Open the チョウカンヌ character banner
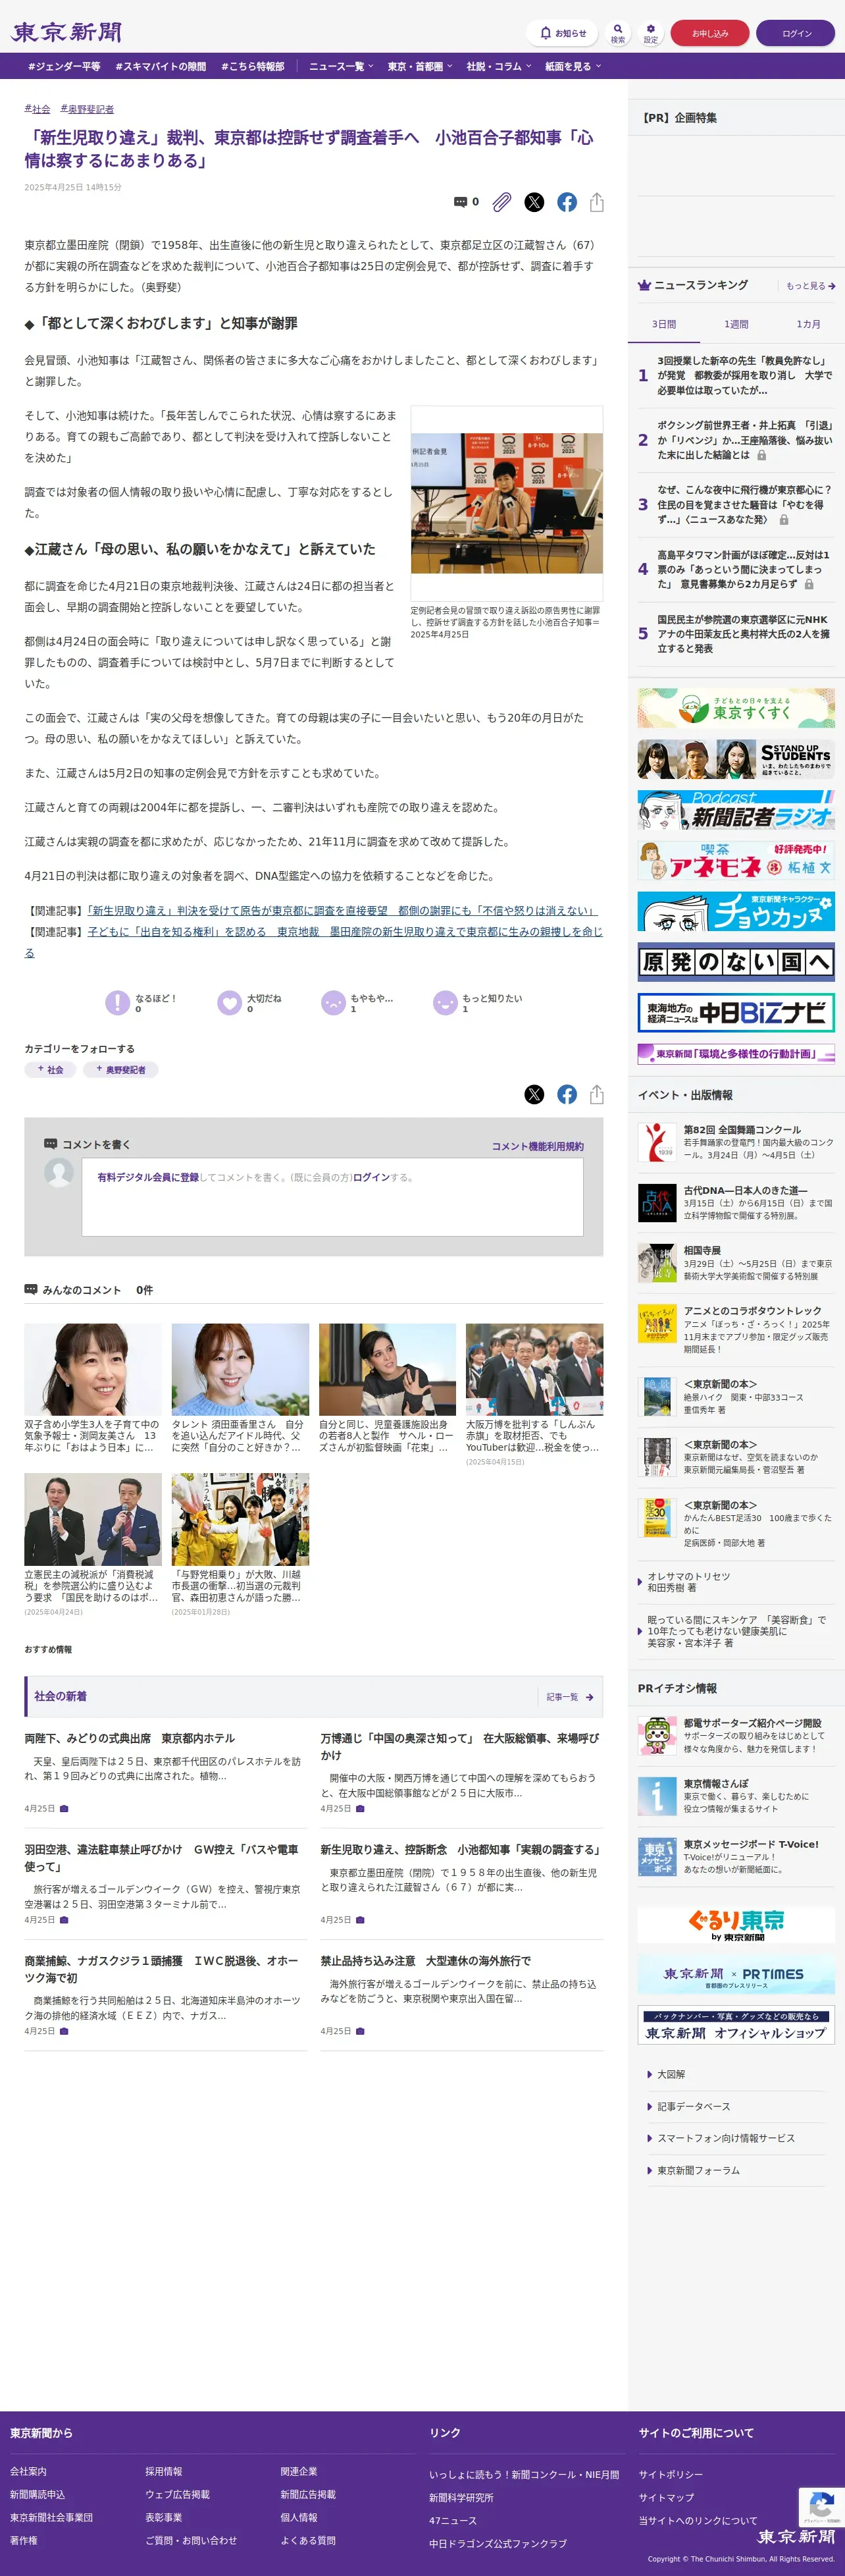The height and width of the screenshot is (2576, 845). (736, 911)
